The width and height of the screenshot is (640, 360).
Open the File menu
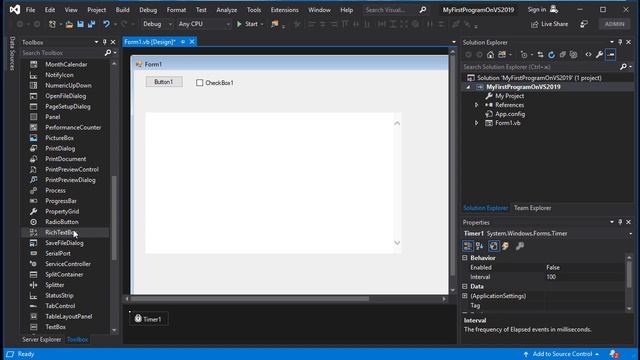[x=31, y=10]
